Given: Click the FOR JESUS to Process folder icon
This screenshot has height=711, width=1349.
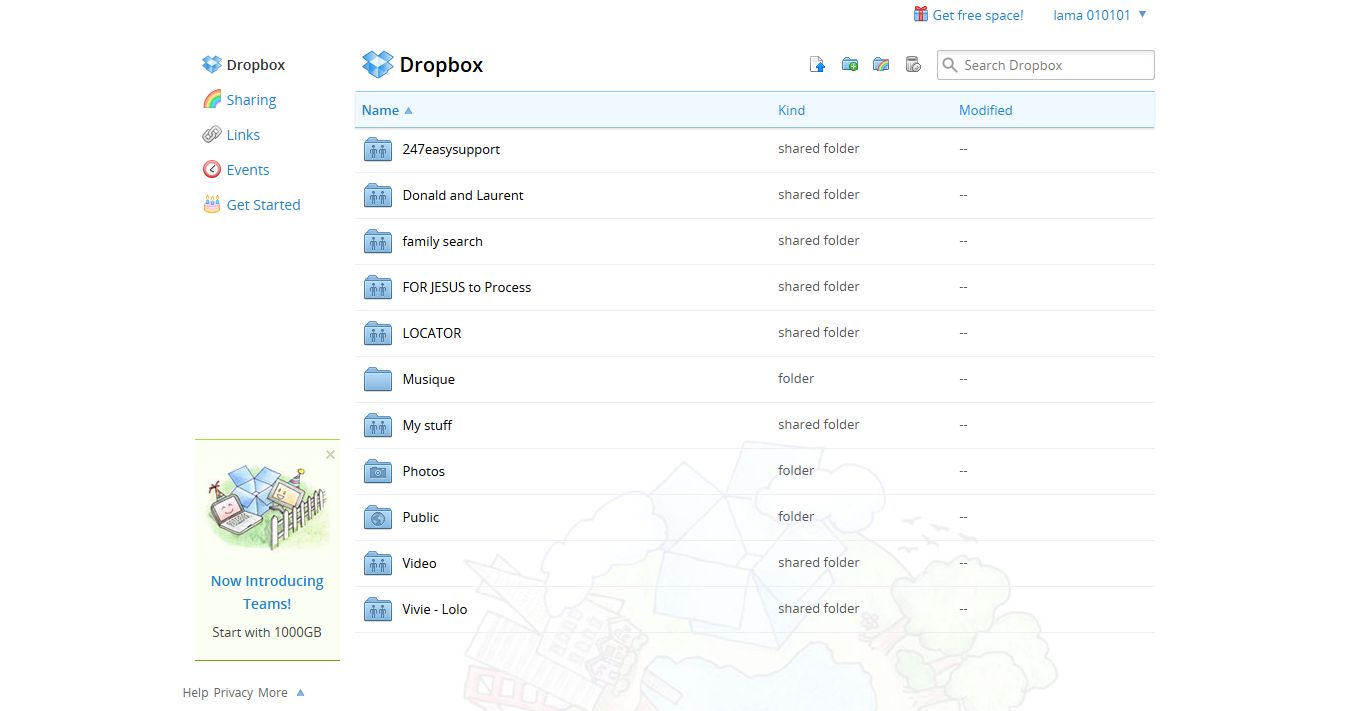Looking at the screenshot, I should tap(378, 287).
